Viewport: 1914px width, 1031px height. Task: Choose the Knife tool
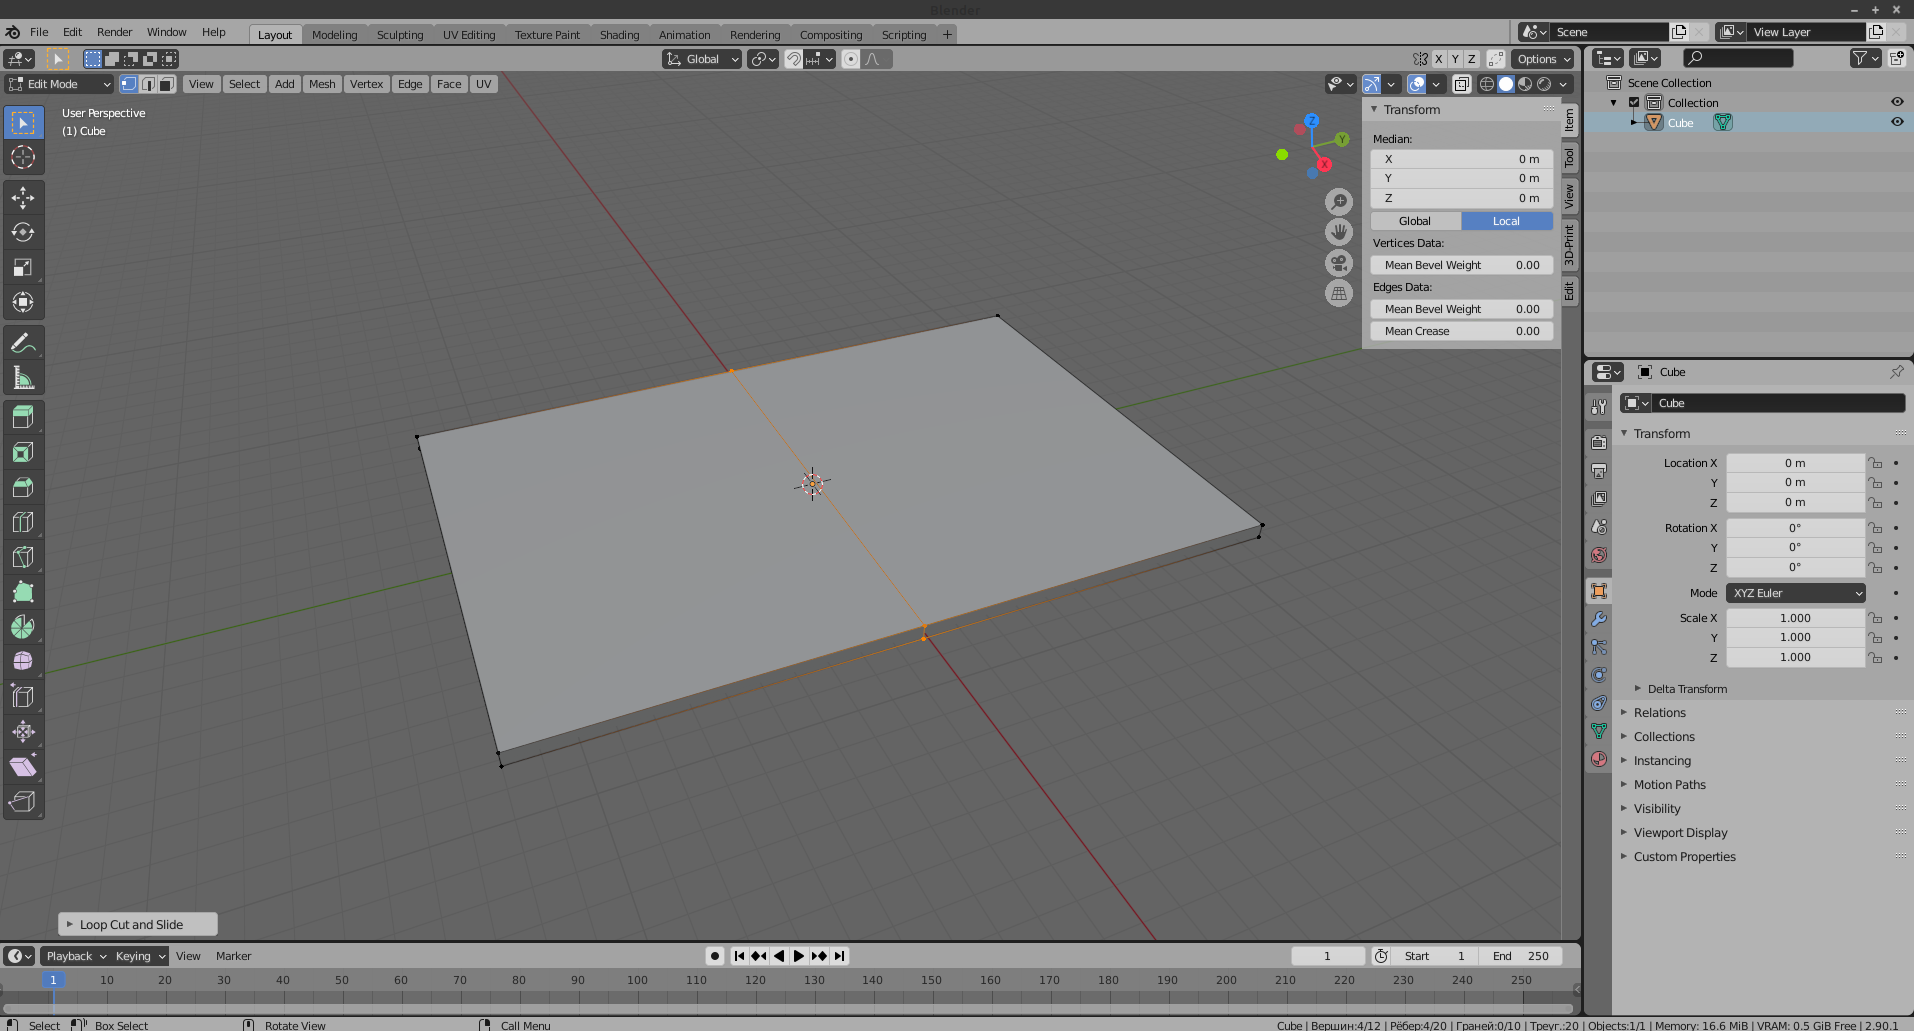pyautogui.click(x=23, y=557)
